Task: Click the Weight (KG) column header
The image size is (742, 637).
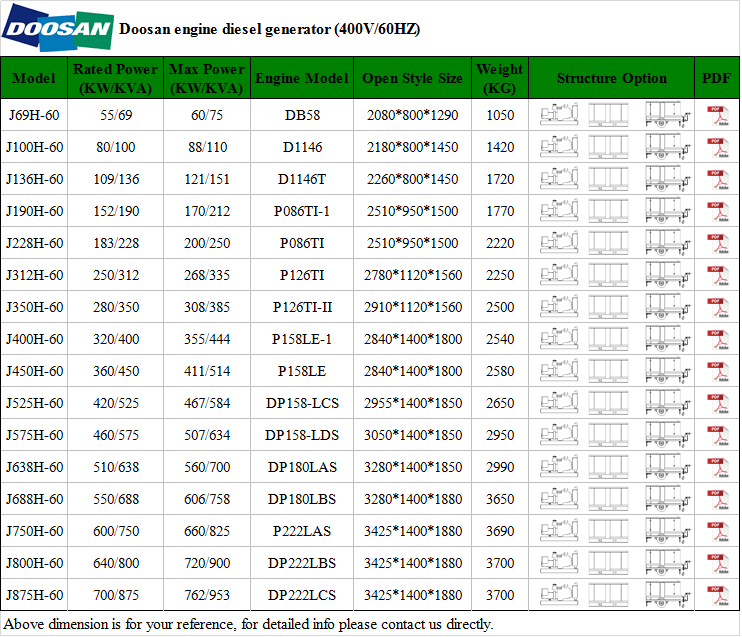Action: click(x=500, y=78)
